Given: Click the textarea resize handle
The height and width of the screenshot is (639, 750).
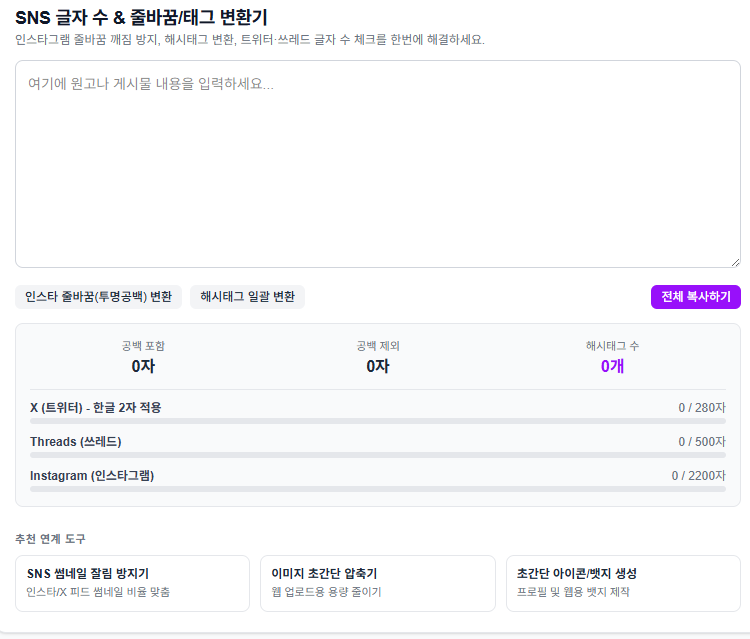Looking at the screenshot, I should (x=736, y=263).
